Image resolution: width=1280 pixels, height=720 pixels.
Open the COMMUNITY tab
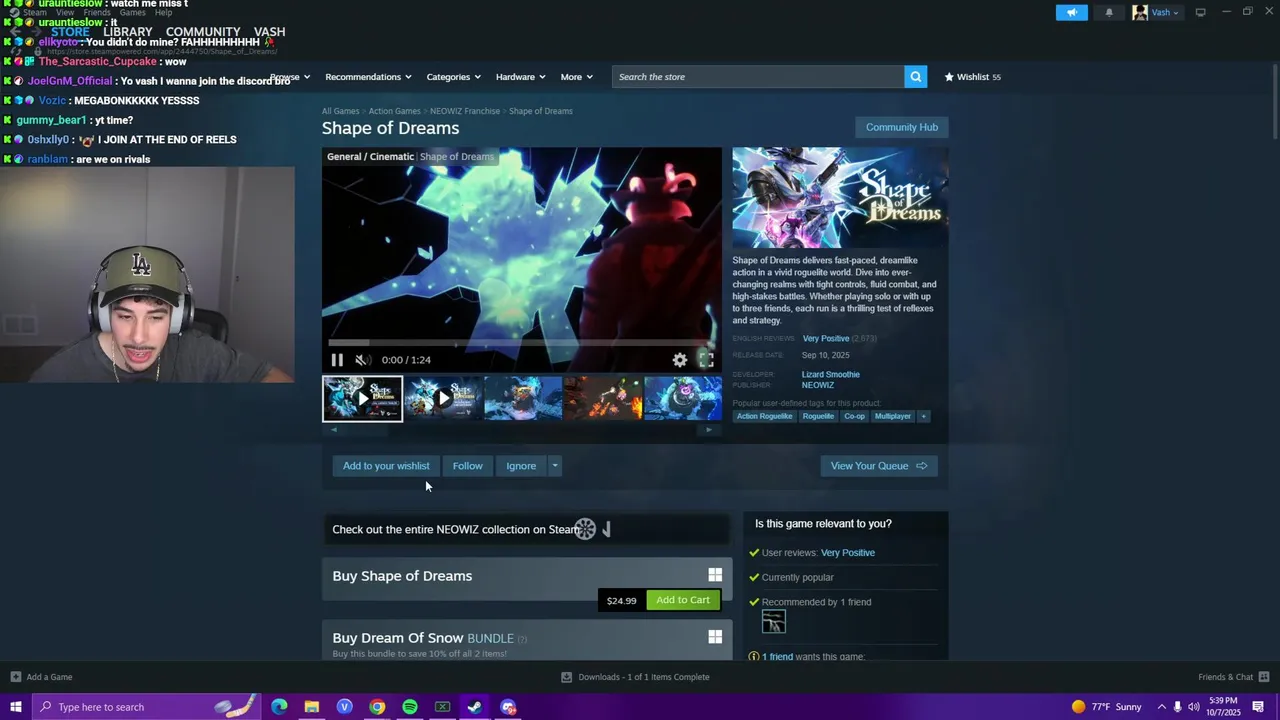click(x=203, y=32)
